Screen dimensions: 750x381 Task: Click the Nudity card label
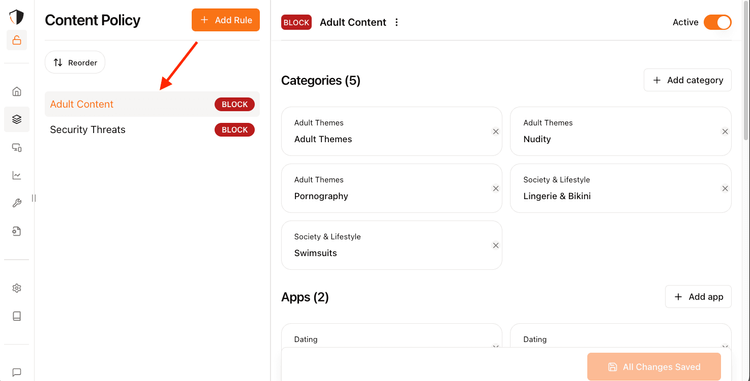pos(537,139)
